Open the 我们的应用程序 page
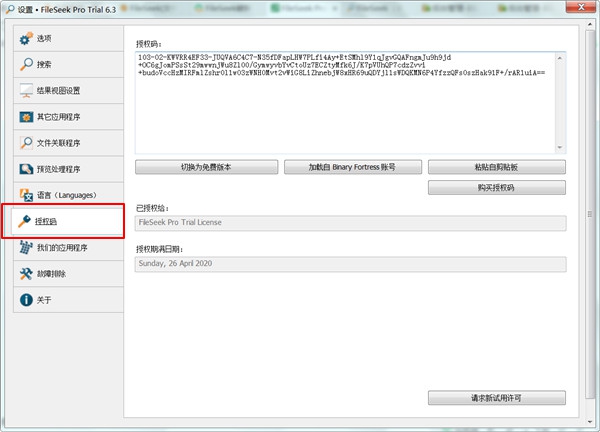This screenshot has height=432, width=600. pyautogui.click(x=68, y=248)
